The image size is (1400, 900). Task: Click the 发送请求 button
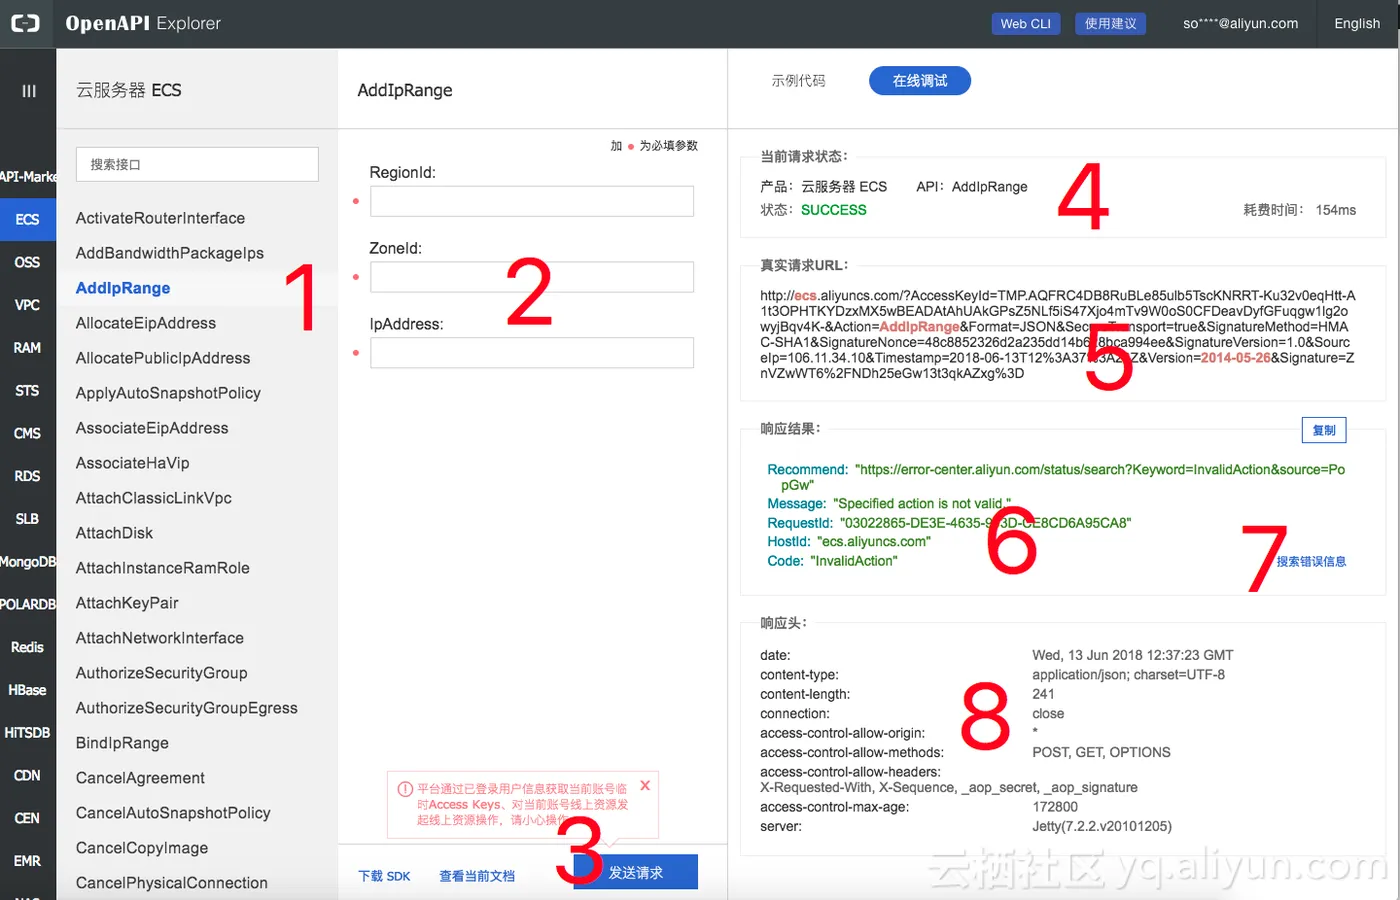634,871
